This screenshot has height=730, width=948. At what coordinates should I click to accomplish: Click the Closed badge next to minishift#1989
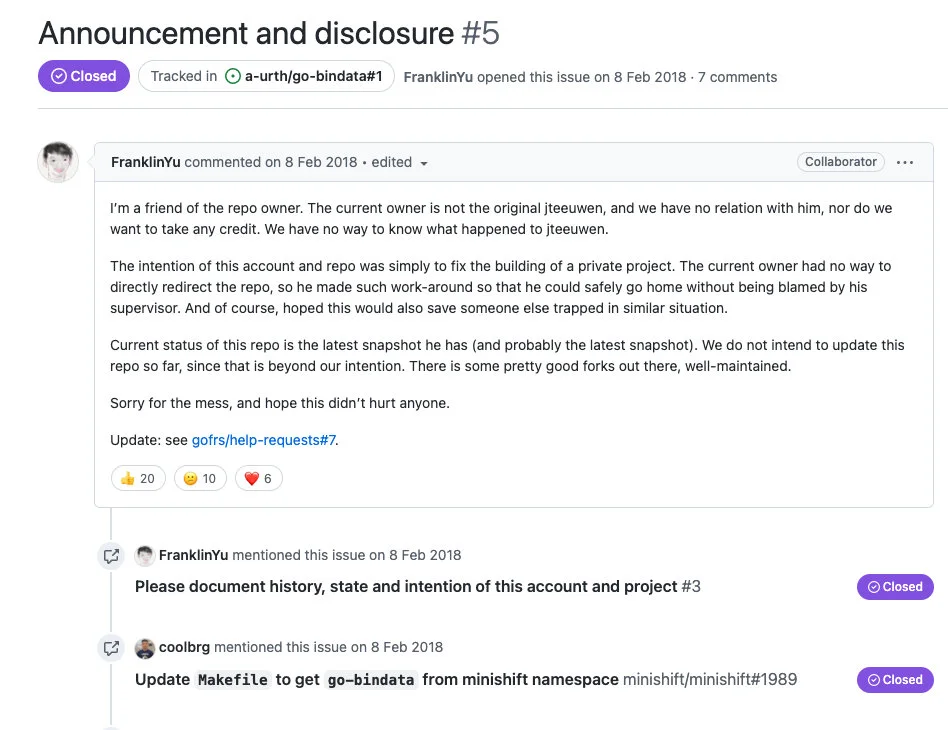tap(895, 680)
